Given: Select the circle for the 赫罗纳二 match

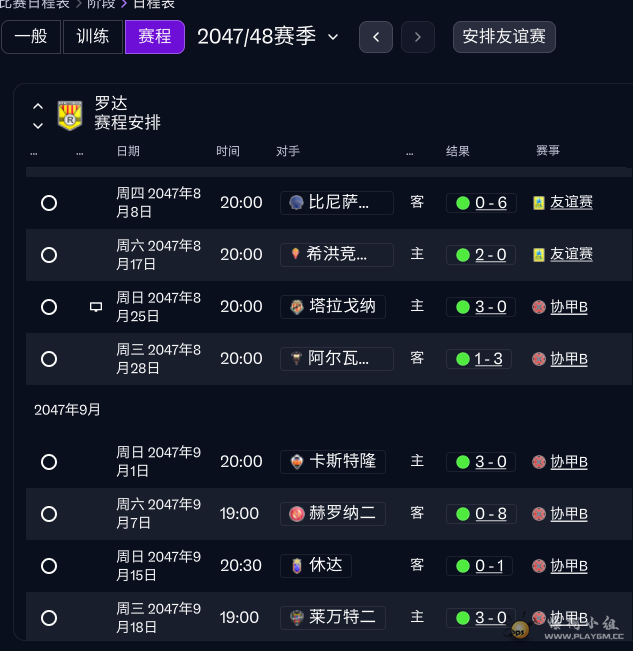Looking at the screenshot, I should click(x=49, y=514).
